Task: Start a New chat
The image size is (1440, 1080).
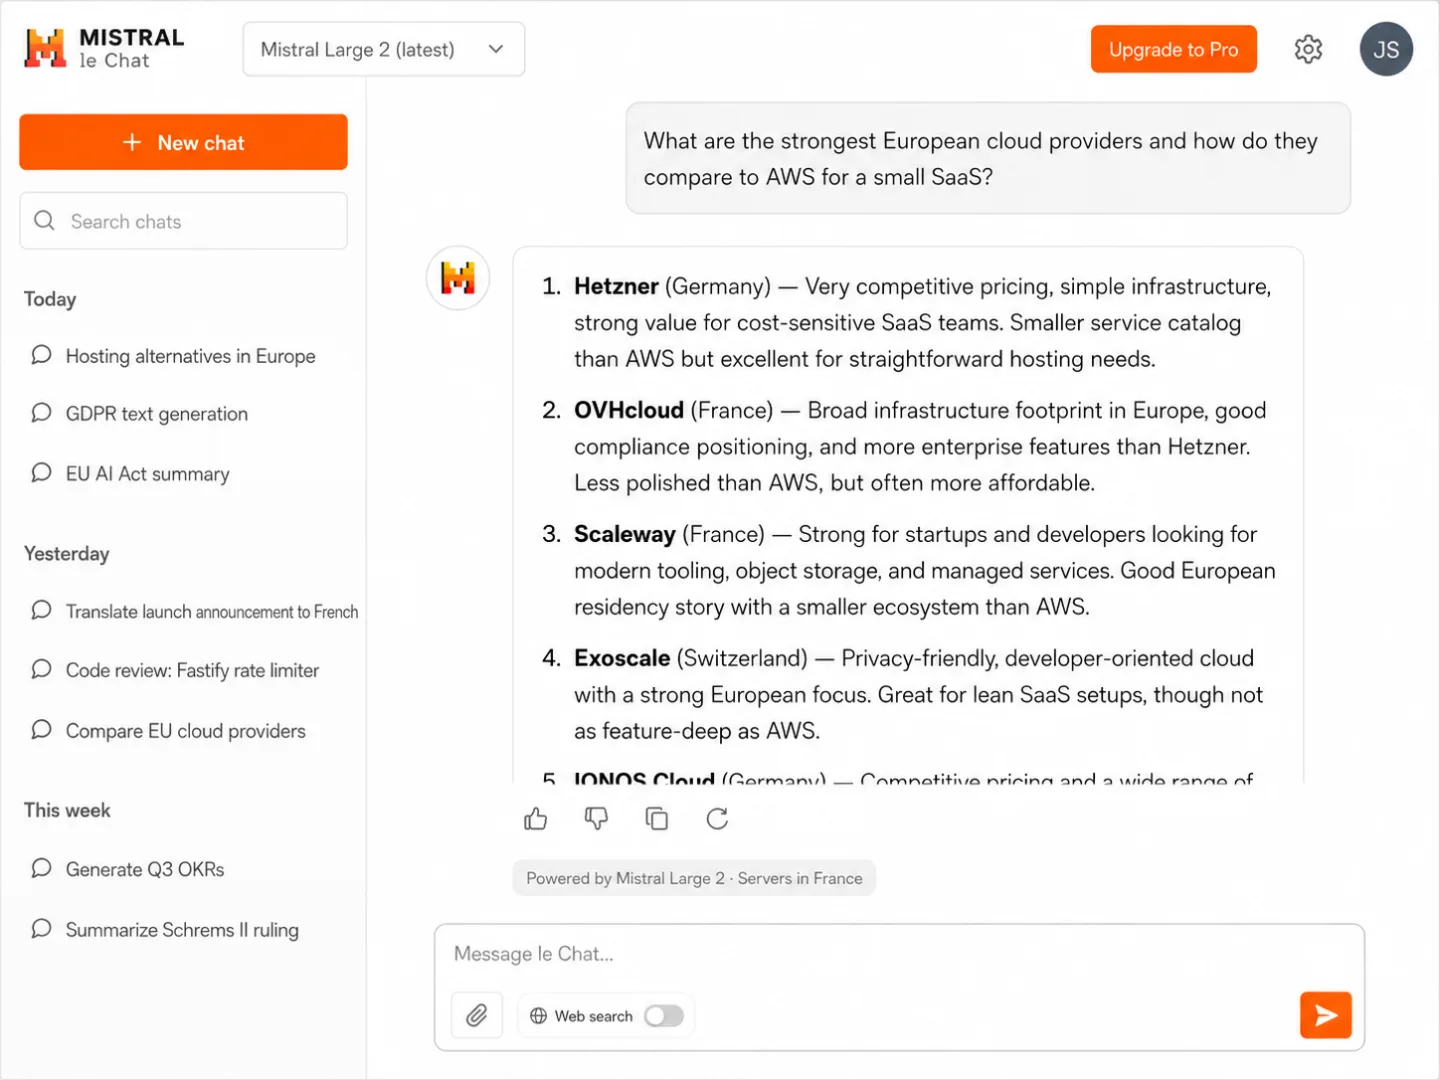Action: pos(183,142)
